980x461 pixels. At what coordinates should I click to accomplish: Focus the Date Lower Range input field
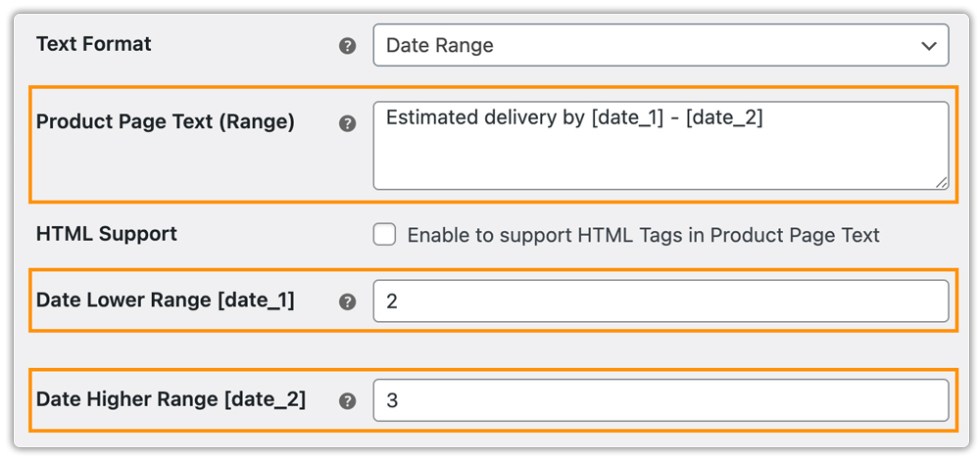660,301
